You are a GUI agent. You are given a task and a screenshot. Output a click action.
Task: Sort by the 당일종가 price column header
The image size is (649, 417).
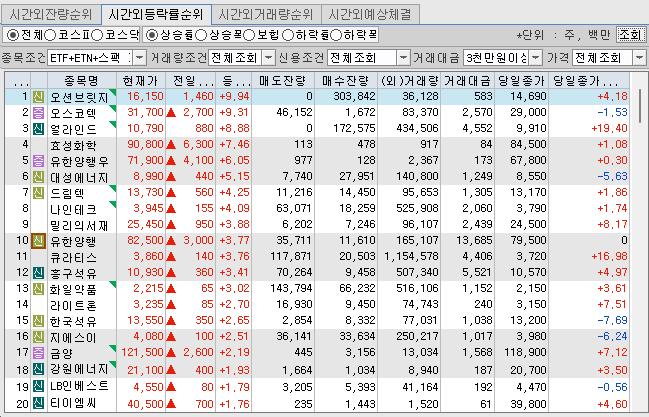coord(522,81)
